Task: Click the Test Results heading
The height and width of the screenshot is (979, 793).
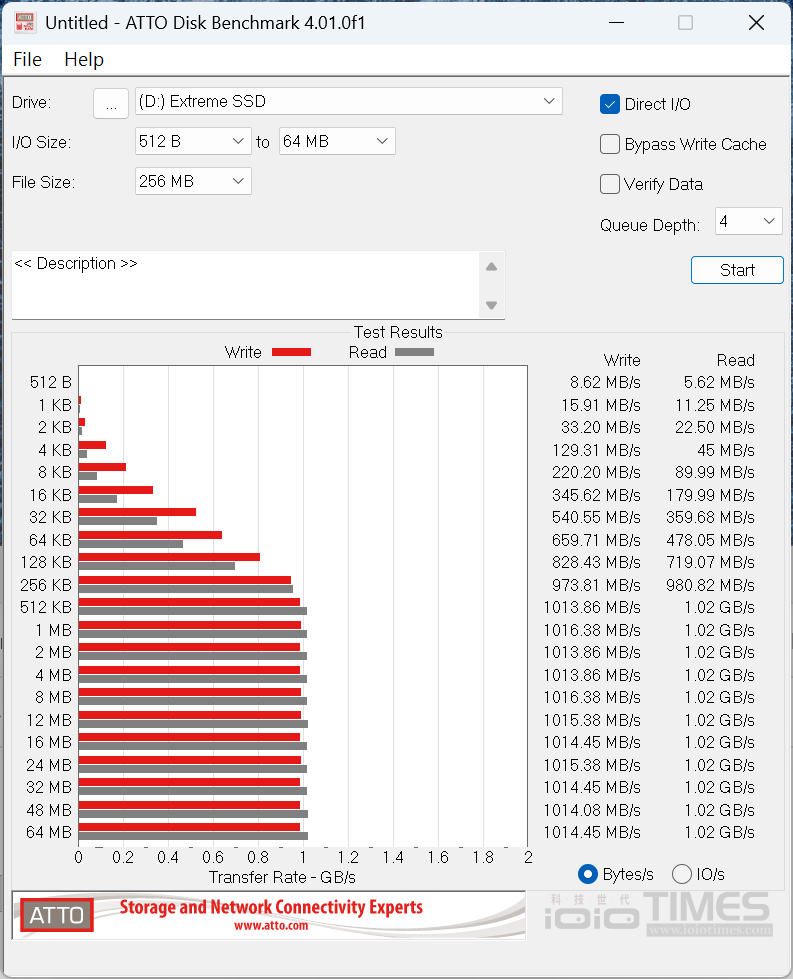Action: pyautogui.click(x=398, y=332)
